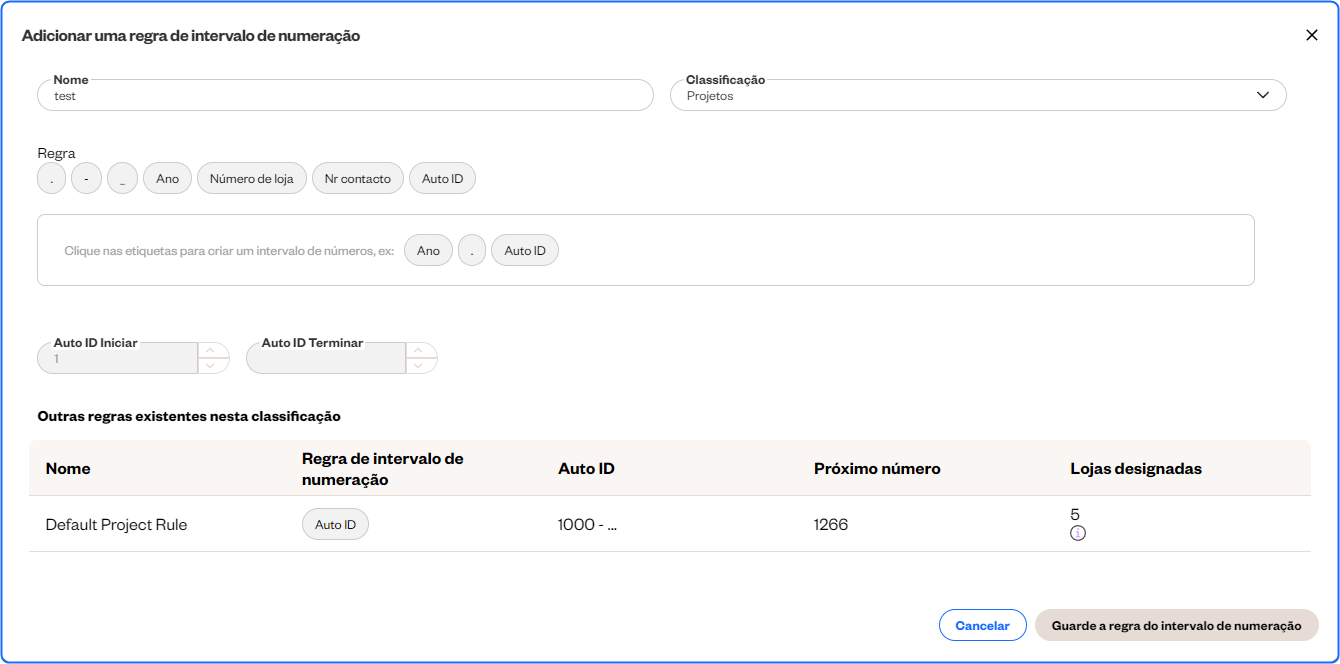Decrease the Auto ID Terminar value
1340x664 pixels.
pos(421,366)
